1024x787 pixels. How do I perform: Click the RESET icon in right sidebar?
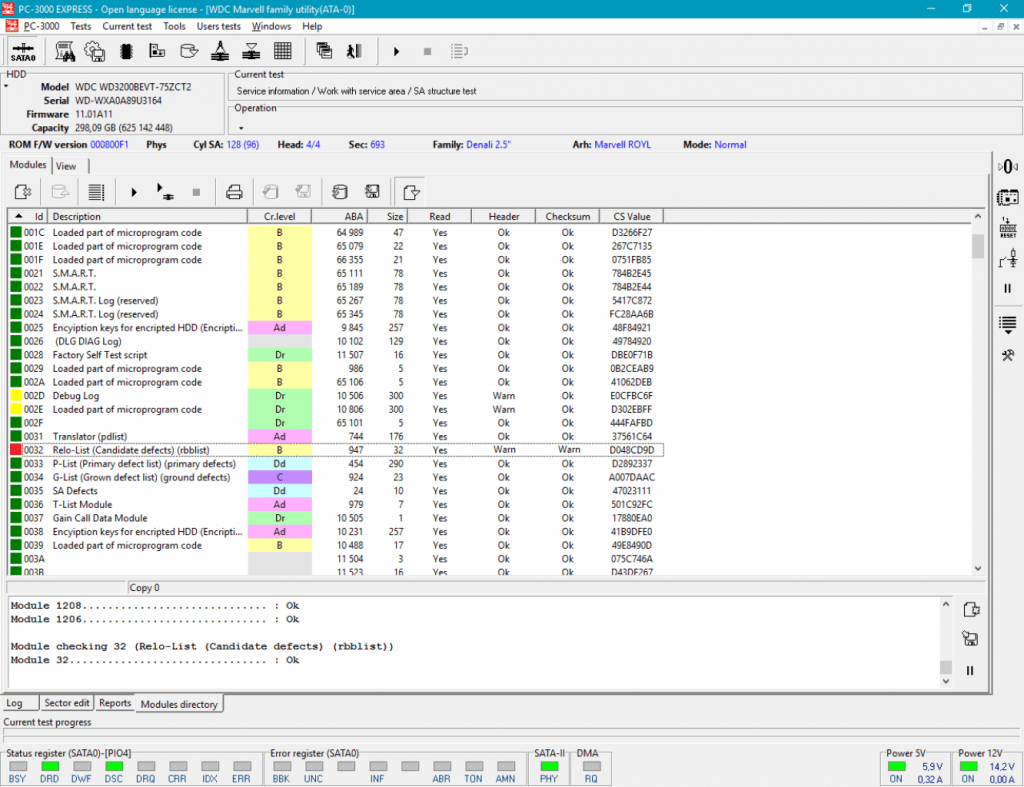tap(1008, 228)
